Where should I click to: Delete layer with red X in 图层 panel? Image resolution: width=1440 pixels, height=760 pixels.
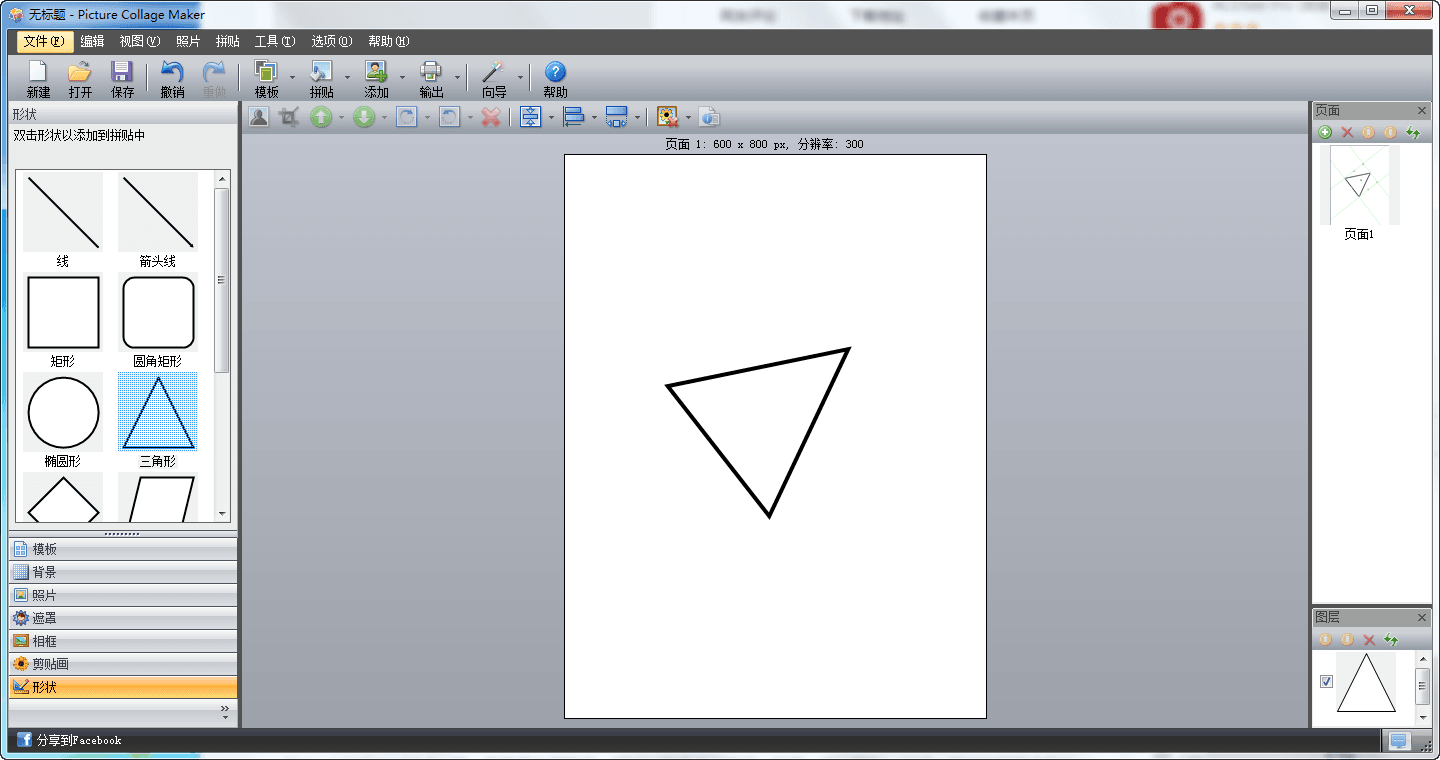click(x=1369, y=640)
